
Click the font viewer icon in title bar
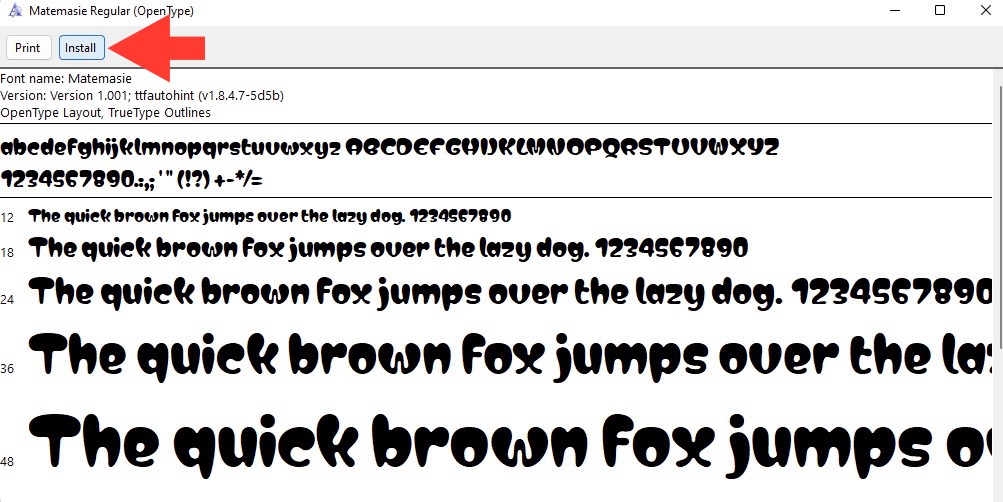(x=15, y=11)
